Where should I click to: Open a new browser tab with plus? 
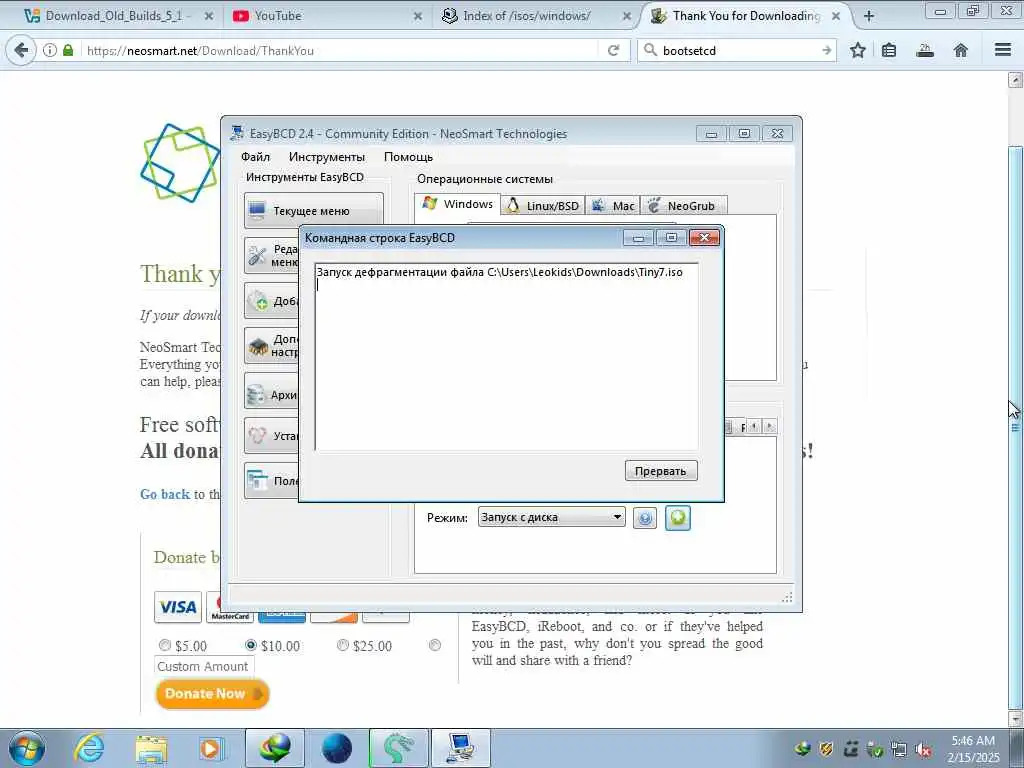tap(869, 16)
